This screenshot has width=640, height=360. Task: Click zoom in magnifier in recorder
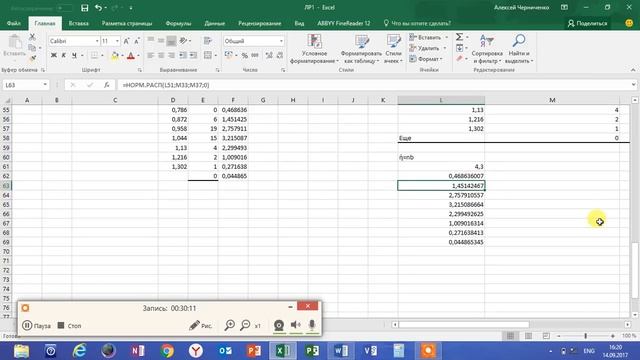coord(230,325)
